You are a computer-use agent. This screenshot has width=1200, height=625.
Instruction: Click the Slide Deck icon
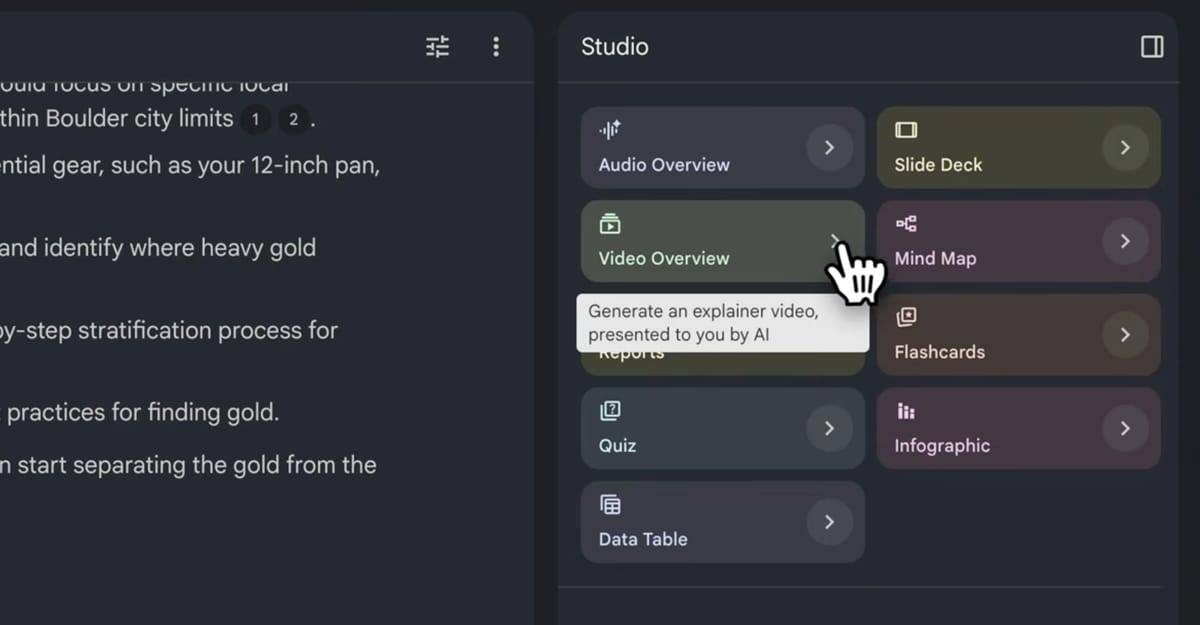[906, 130]
